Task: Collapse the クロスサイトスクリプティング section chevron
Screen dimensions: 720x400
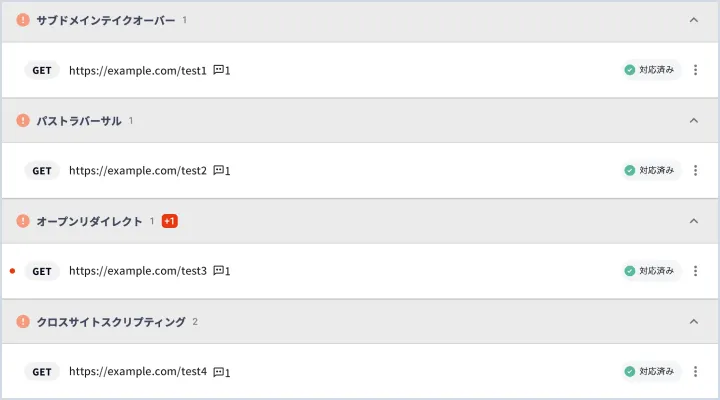Action: point(694,321)
